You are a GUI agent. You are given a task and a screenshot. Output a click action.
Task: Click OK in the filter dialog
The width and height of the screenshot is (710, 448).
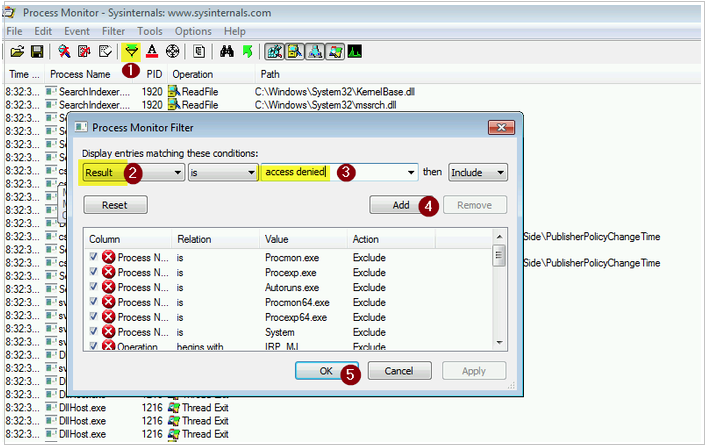click(x=326, y=371)
